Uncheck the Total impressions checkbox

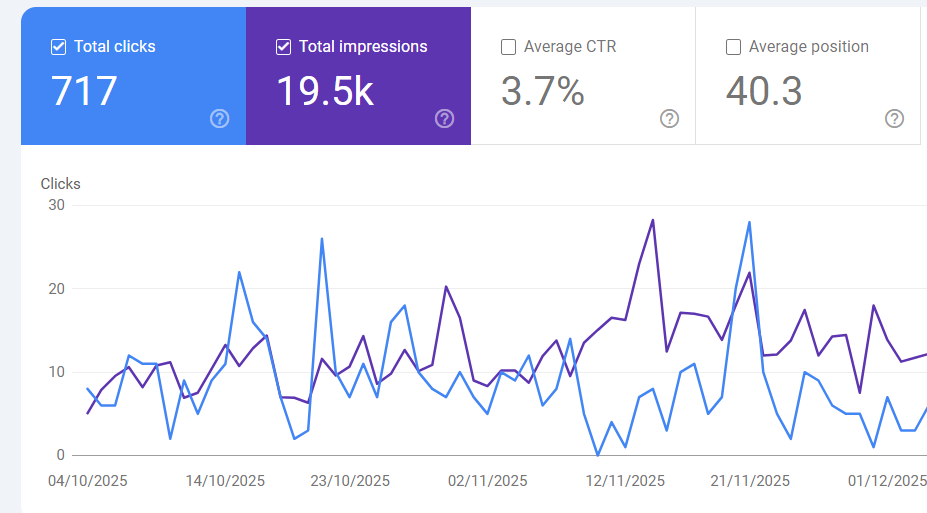(x=283, y=47)
